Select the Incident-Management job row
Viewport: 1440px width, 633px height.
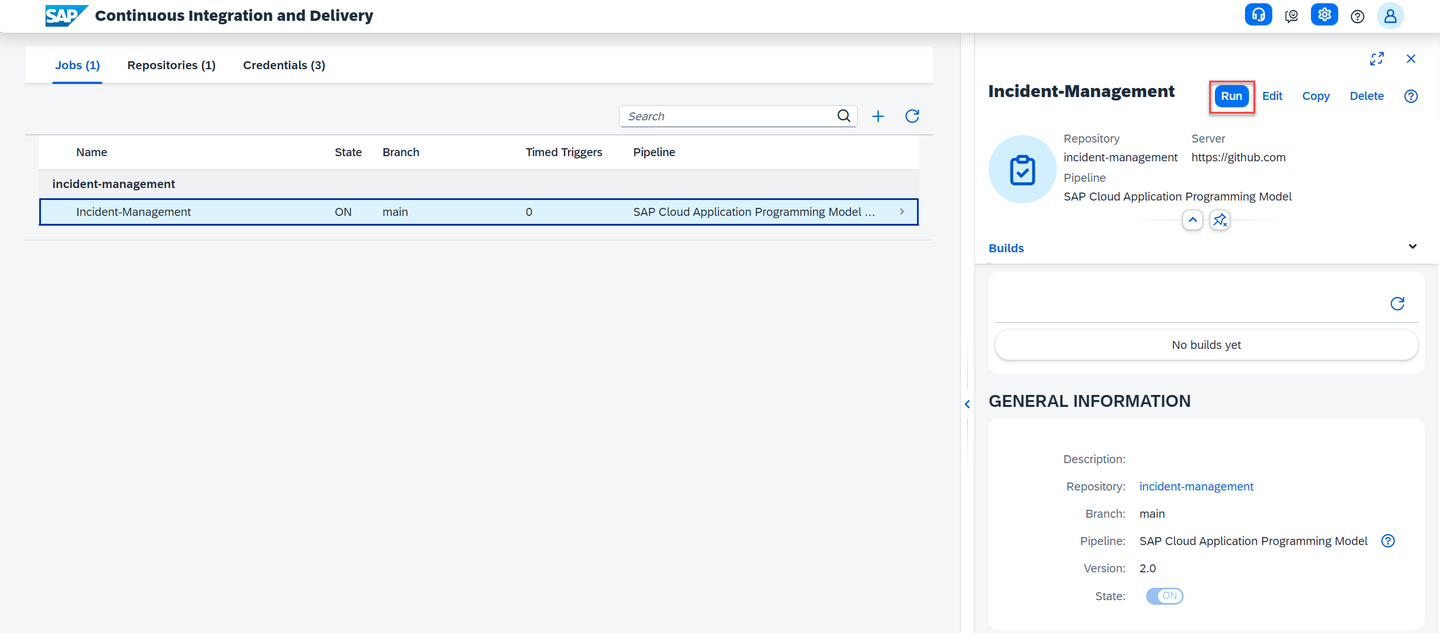coord(479,212)
